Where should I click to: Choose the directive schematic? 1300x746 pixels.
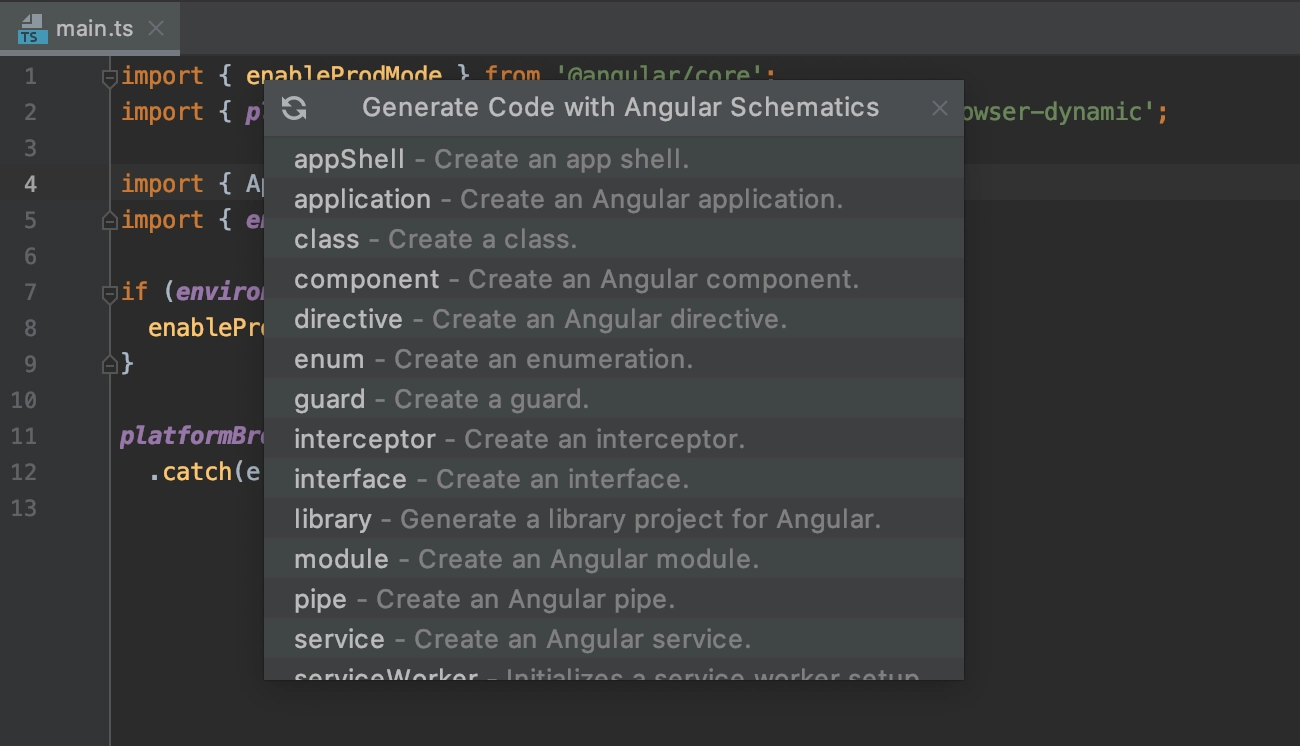[x=614, y=319]
